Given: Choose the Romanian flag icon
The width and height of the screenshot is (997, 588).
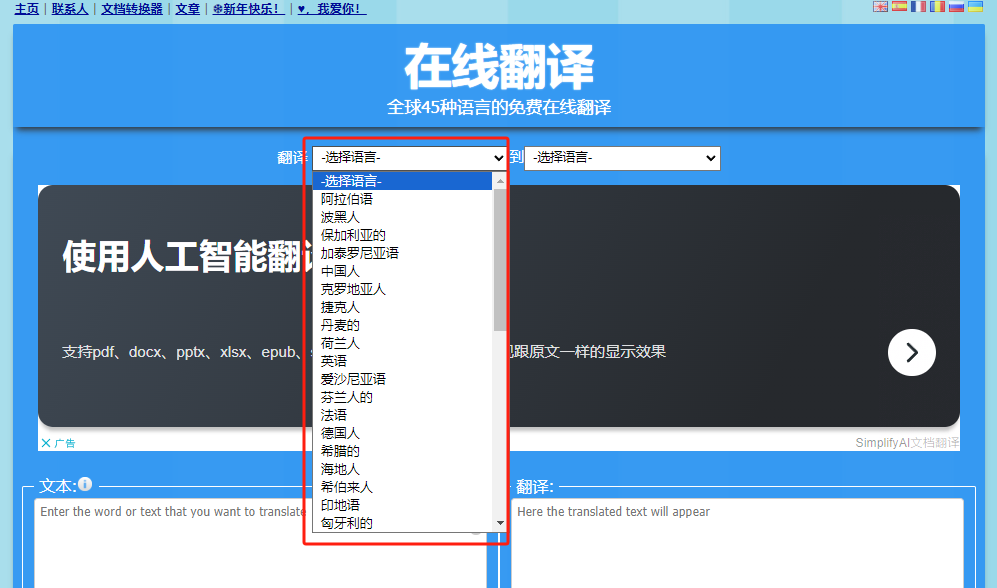Looking at the screenshot, I should click(x=937, y=7).
